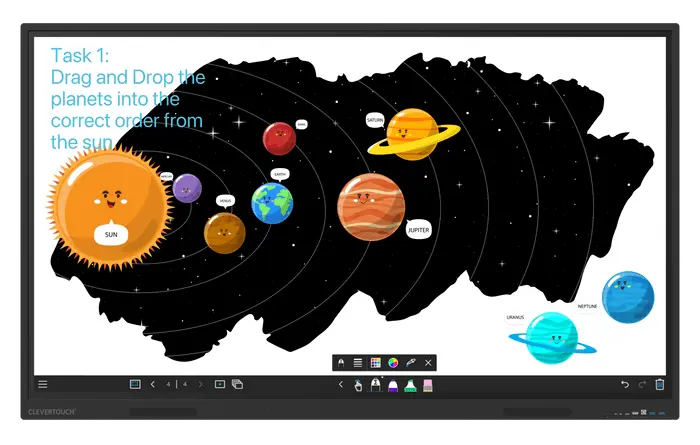Go to the previous page arrow
This screenshot has width=700, height=445.
153,384
